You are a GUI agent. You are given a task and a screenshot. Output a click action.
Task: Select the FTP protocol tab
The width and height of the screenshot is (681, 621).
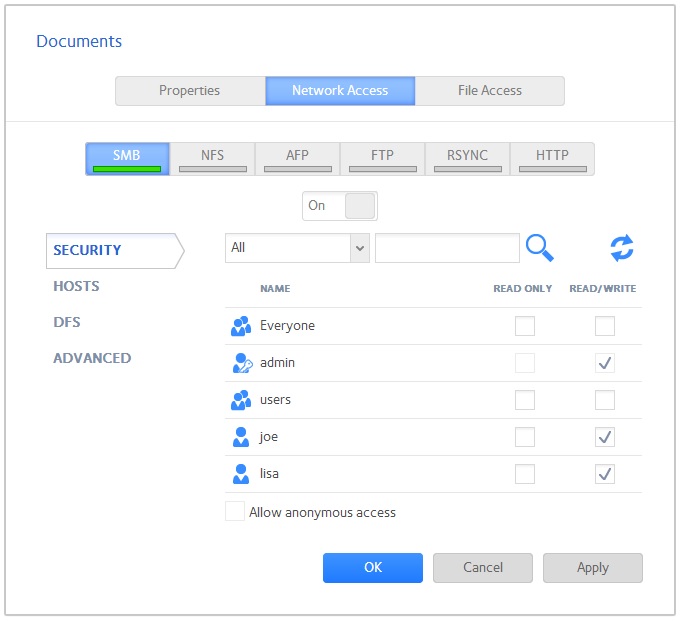[x=382, y=158]
